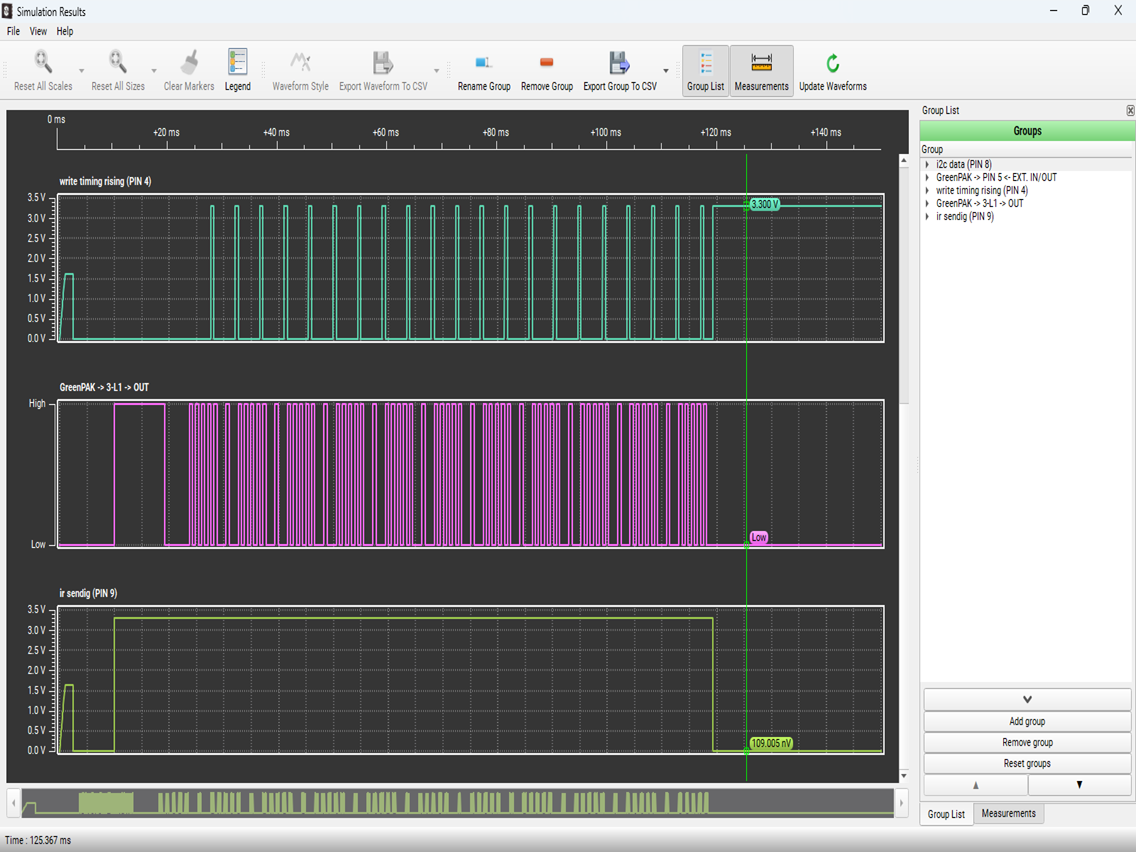
Task: Toggle the Legend display
Action: tap(237, 63)
